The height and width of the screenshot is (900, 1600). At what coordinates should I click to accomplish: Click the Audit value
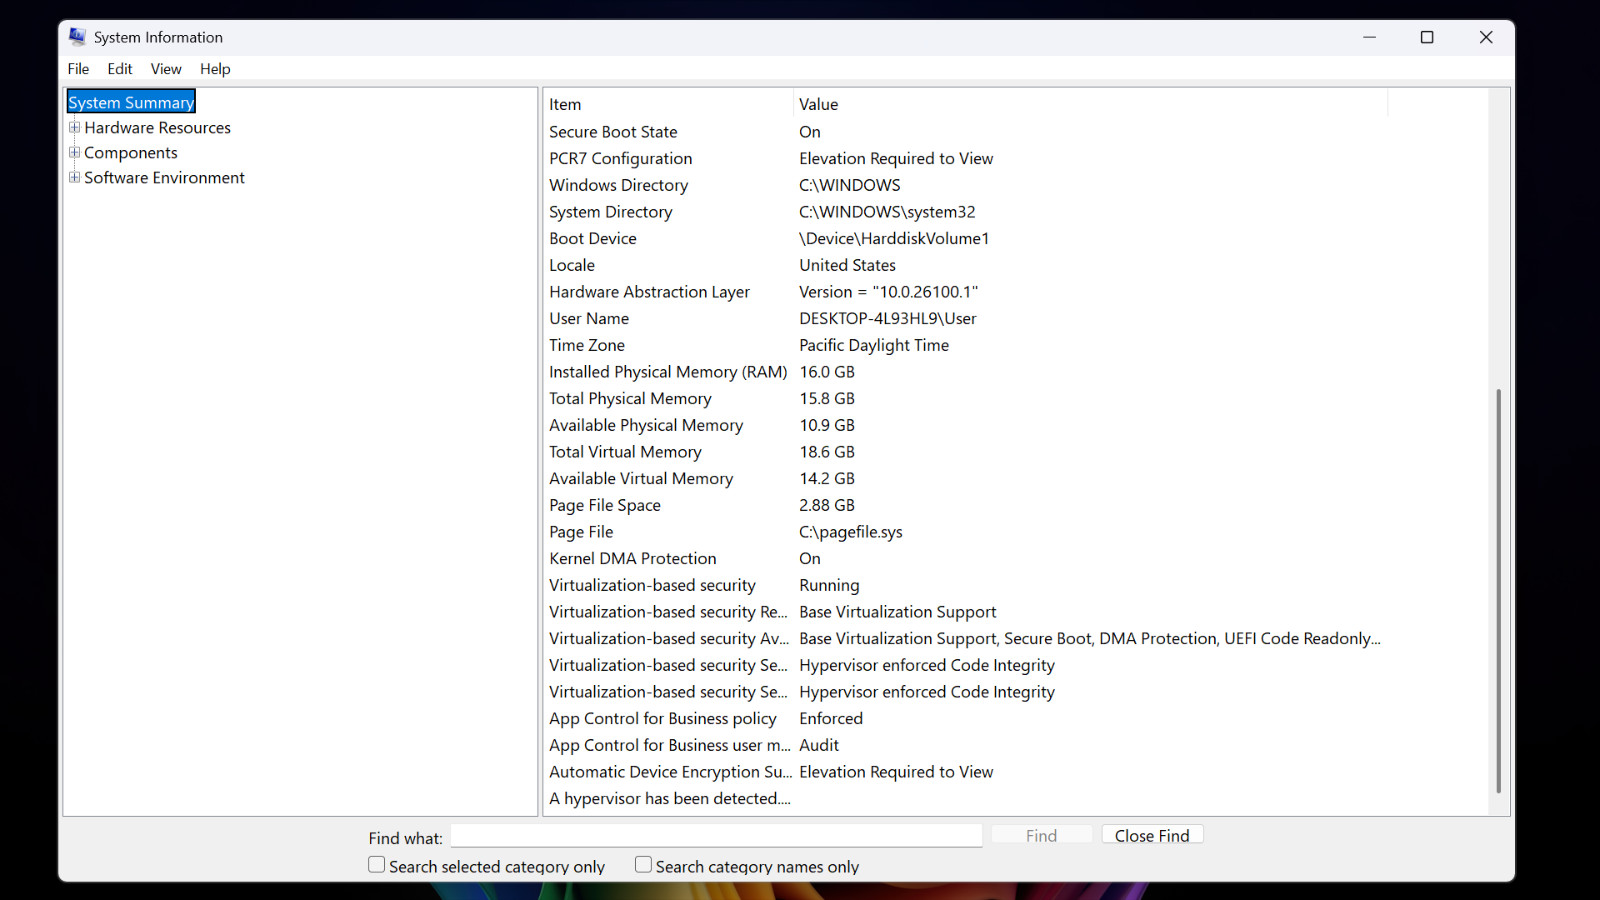click(819, 745)
